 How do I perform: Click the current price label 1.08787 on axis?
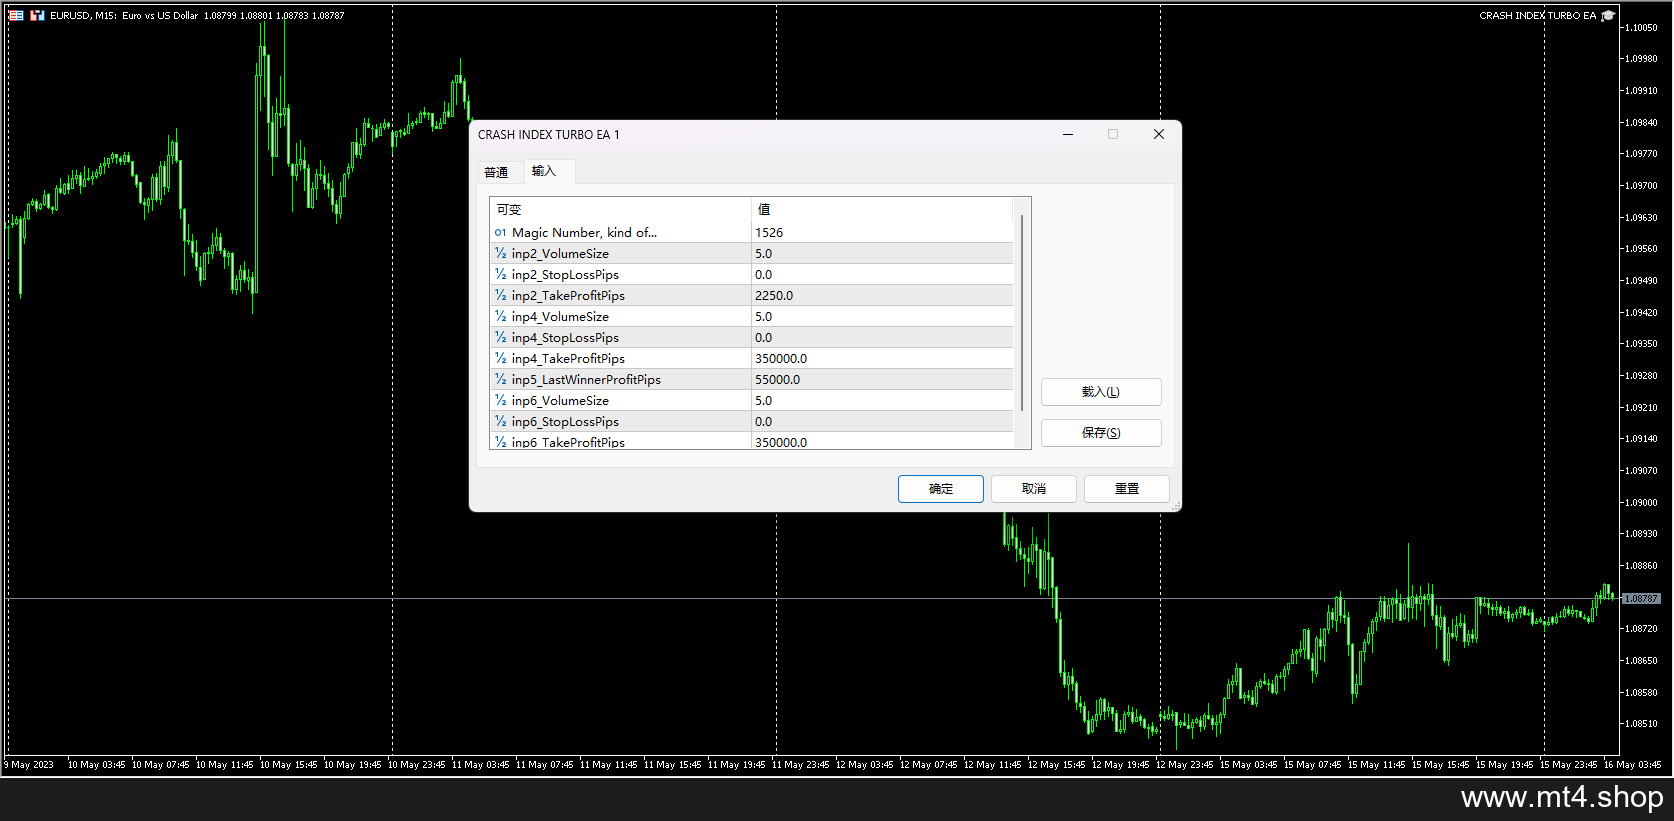click(1641, 598)
